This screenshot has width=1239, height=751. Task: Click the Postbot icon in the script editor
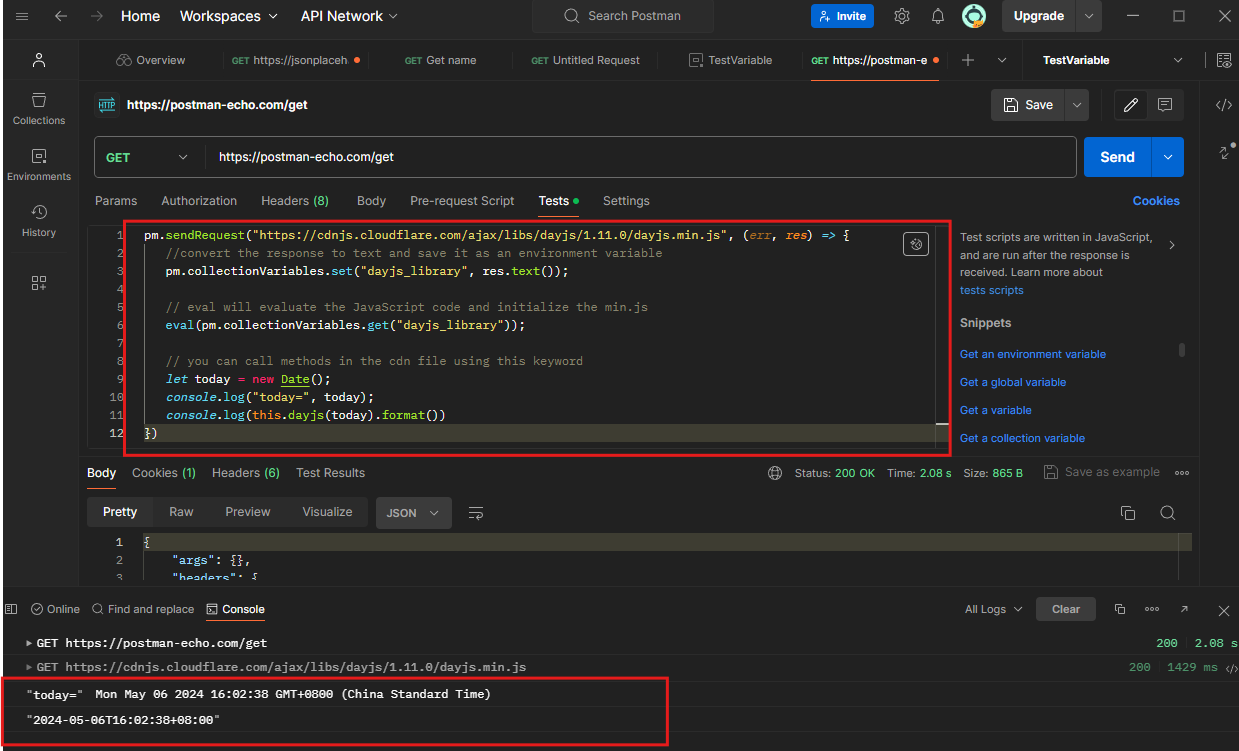coord(916,244)
